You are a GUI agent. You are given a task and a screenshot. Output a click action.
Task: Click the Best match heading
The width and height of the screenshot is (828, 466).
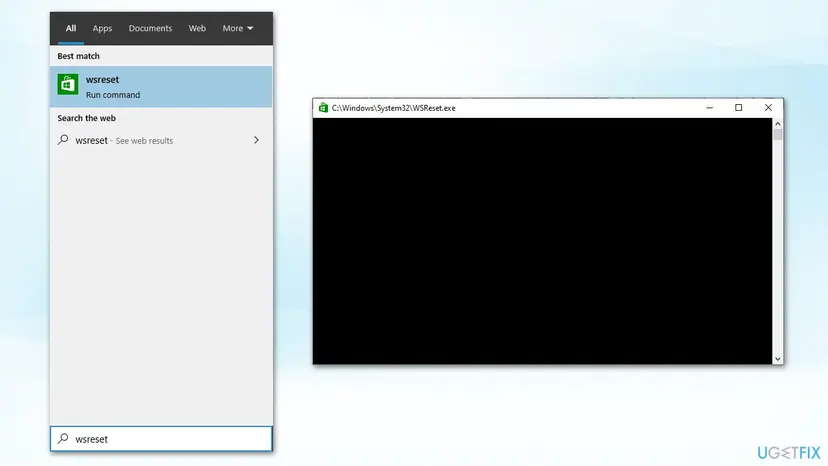[78, 56]
